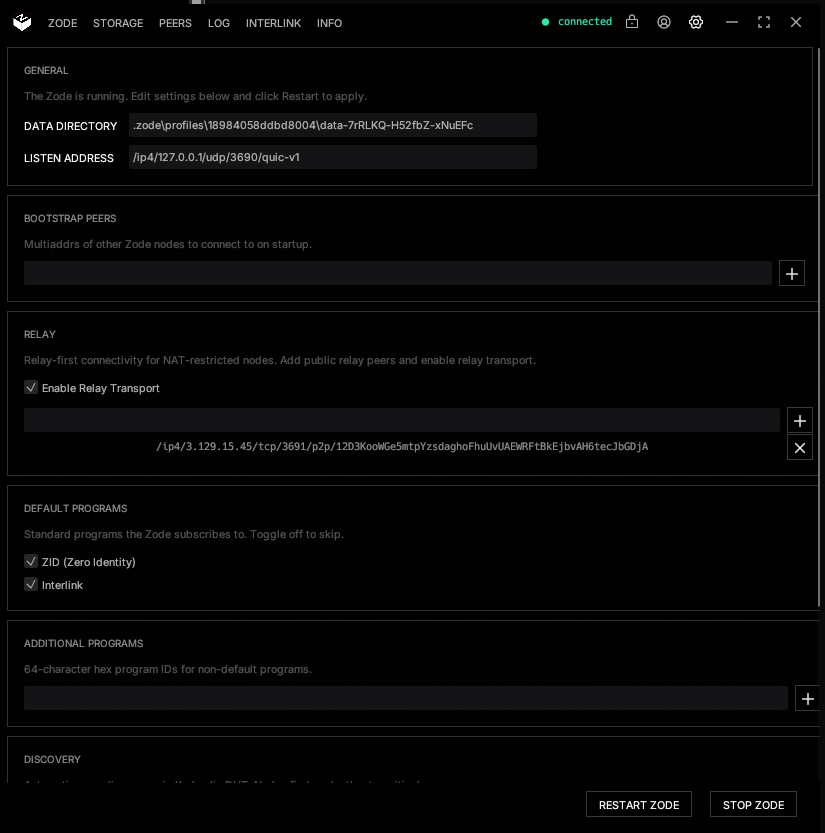Click the DATA DIRECTORY label
Viewport: 825px width, 833px height.
point(70,126)
